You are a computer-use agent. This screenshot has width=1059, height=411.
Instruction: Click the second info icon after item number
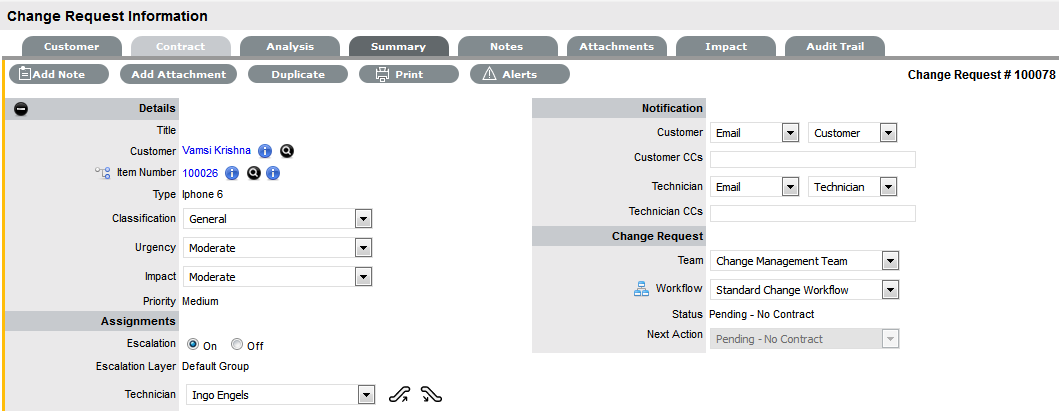pyautogui.click(x=273, y=173)
